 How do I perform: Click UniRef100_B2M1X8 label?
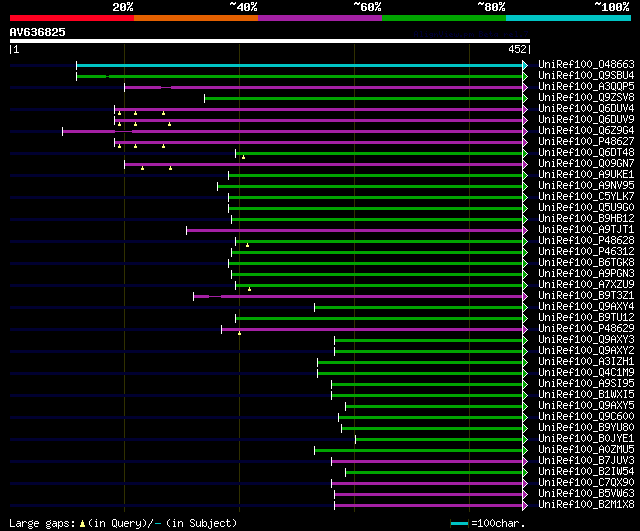[586, 505]
